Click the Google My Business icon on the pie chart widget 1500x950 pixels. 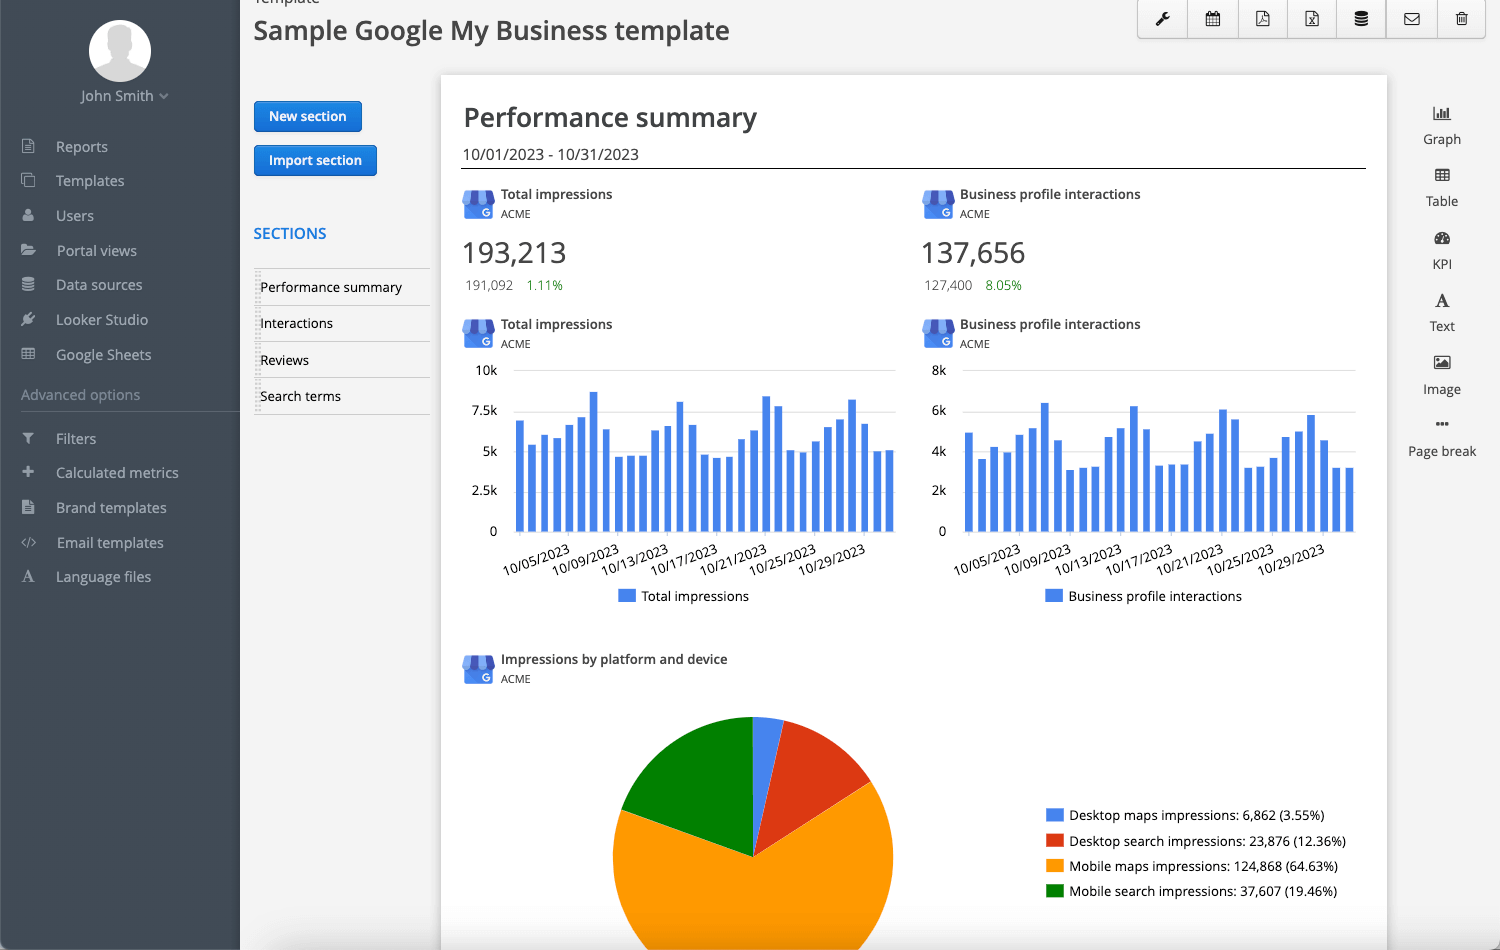pos(478,669)
